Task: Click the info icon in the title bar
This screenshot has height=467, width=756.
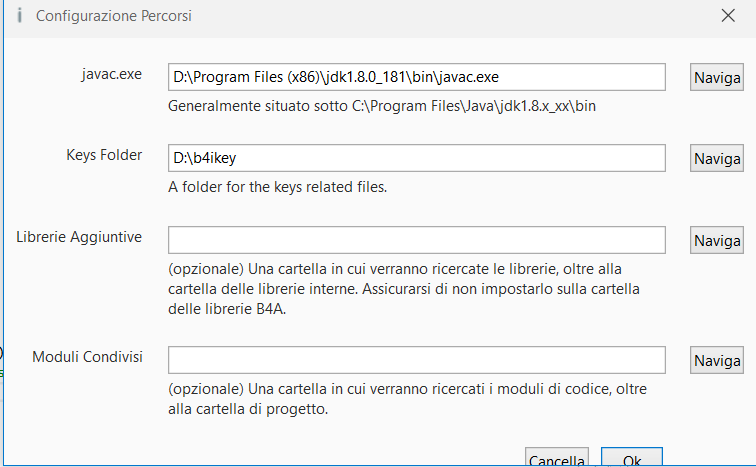Action: point(19,16)
